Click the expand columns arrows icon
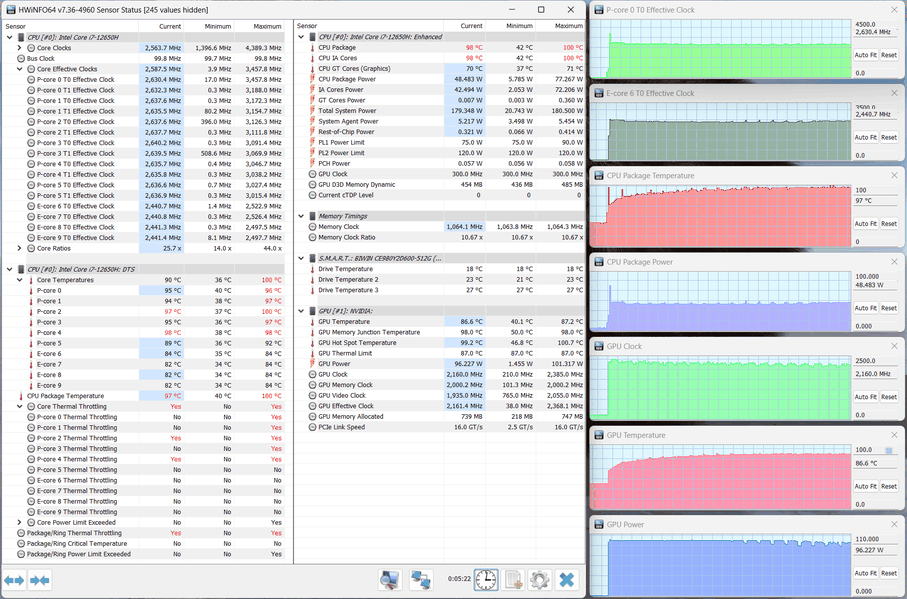Image resolution: width=907 pixels, height=599 pixels. (x=14, y=580)
